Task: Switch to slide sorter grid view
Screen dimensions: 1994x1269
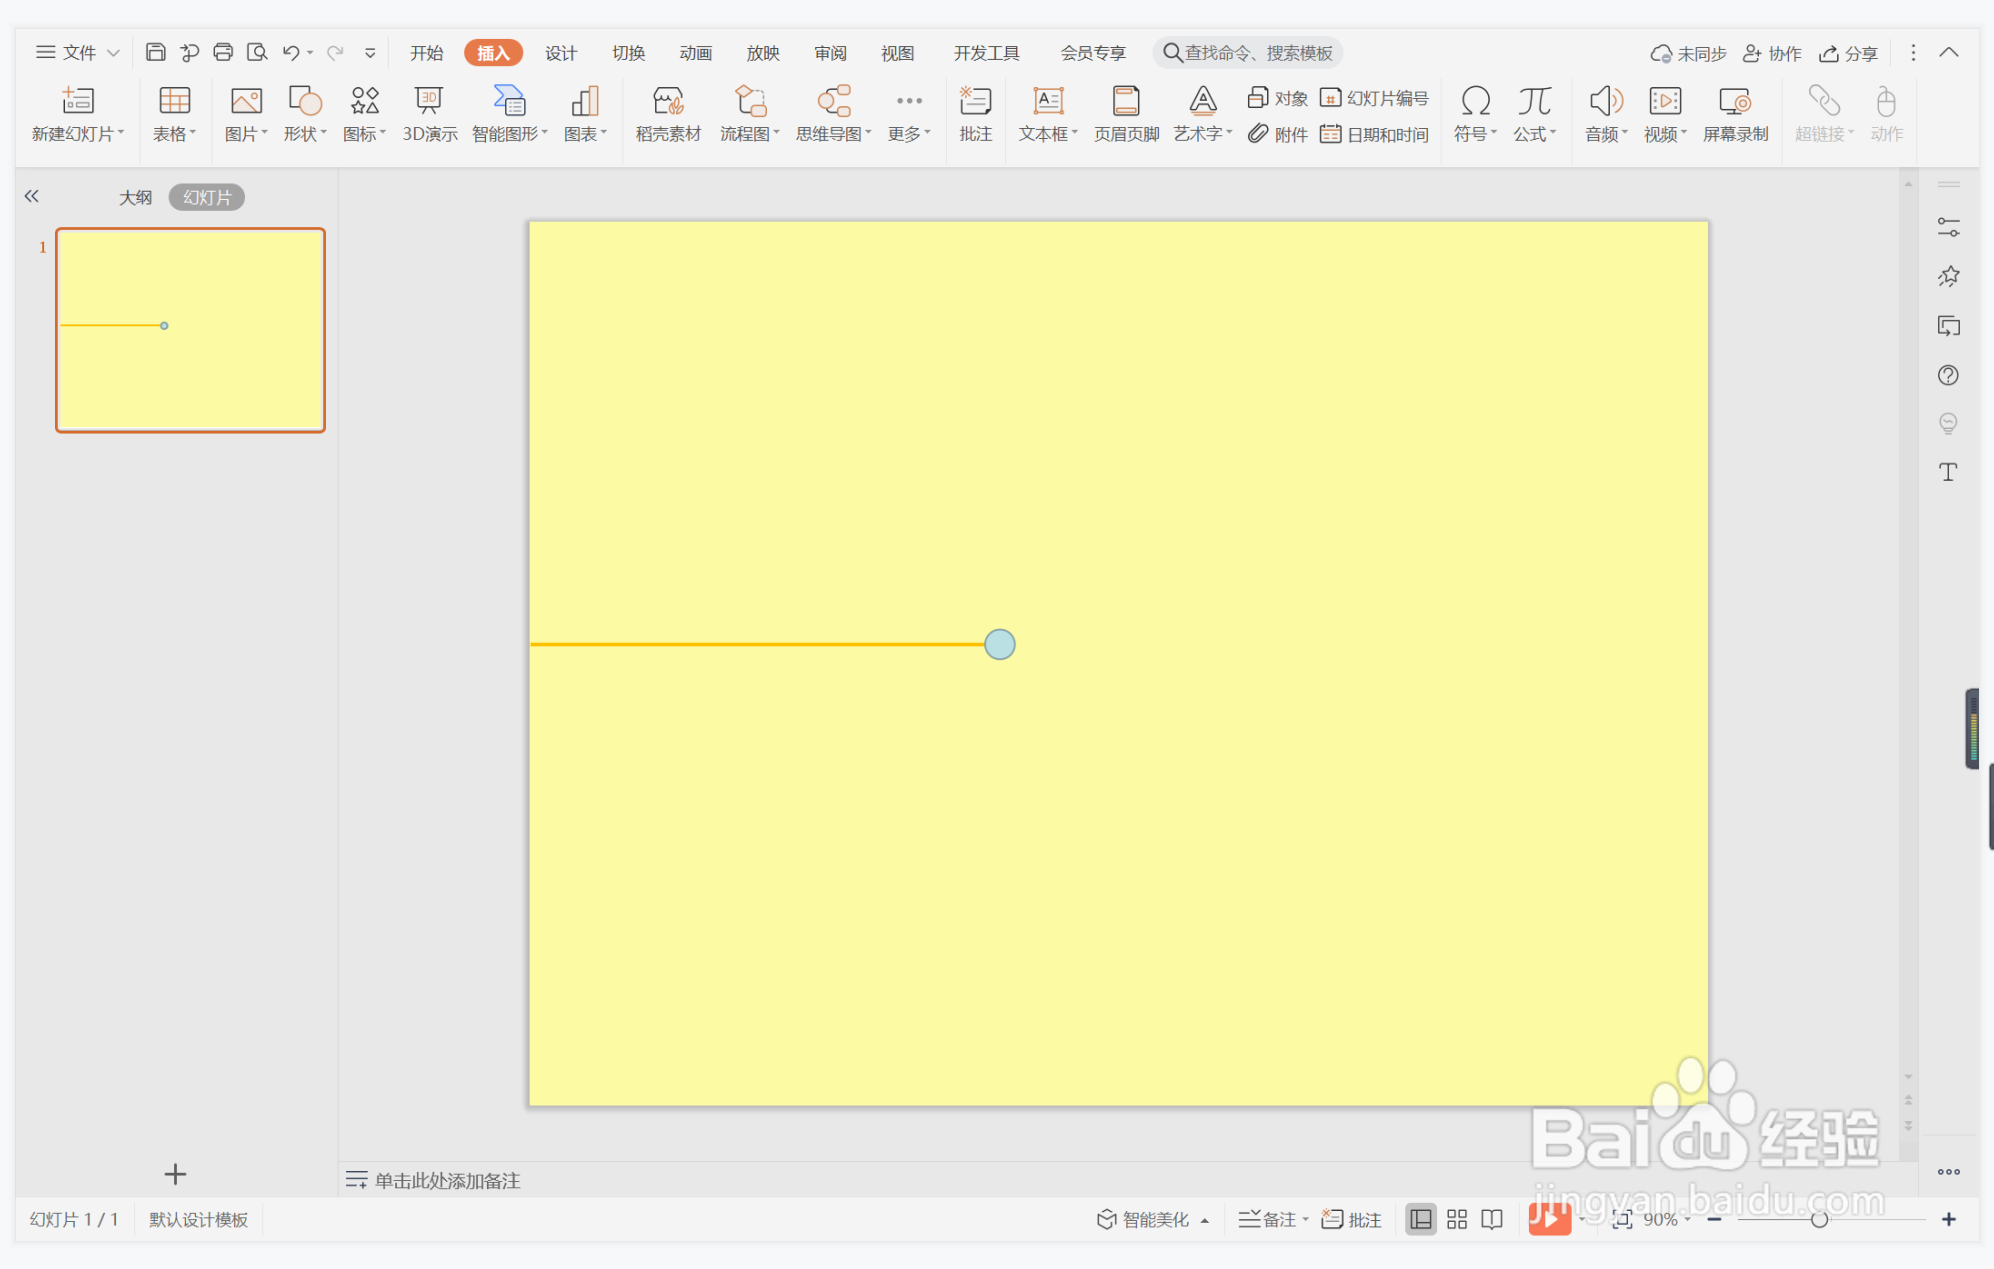Action: coord(1456,1219)
